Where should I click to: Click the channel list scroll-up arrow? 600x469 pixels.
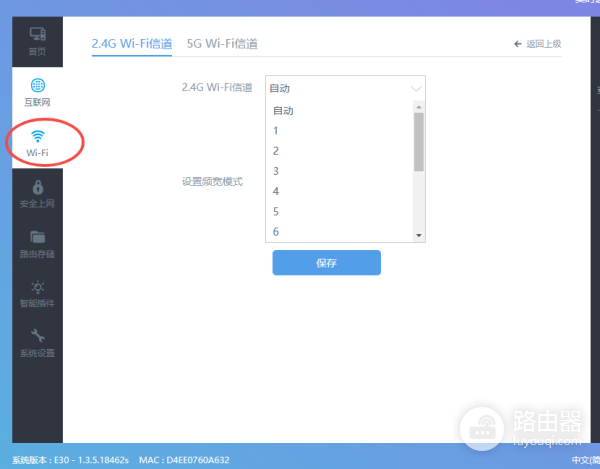point(419,107)
